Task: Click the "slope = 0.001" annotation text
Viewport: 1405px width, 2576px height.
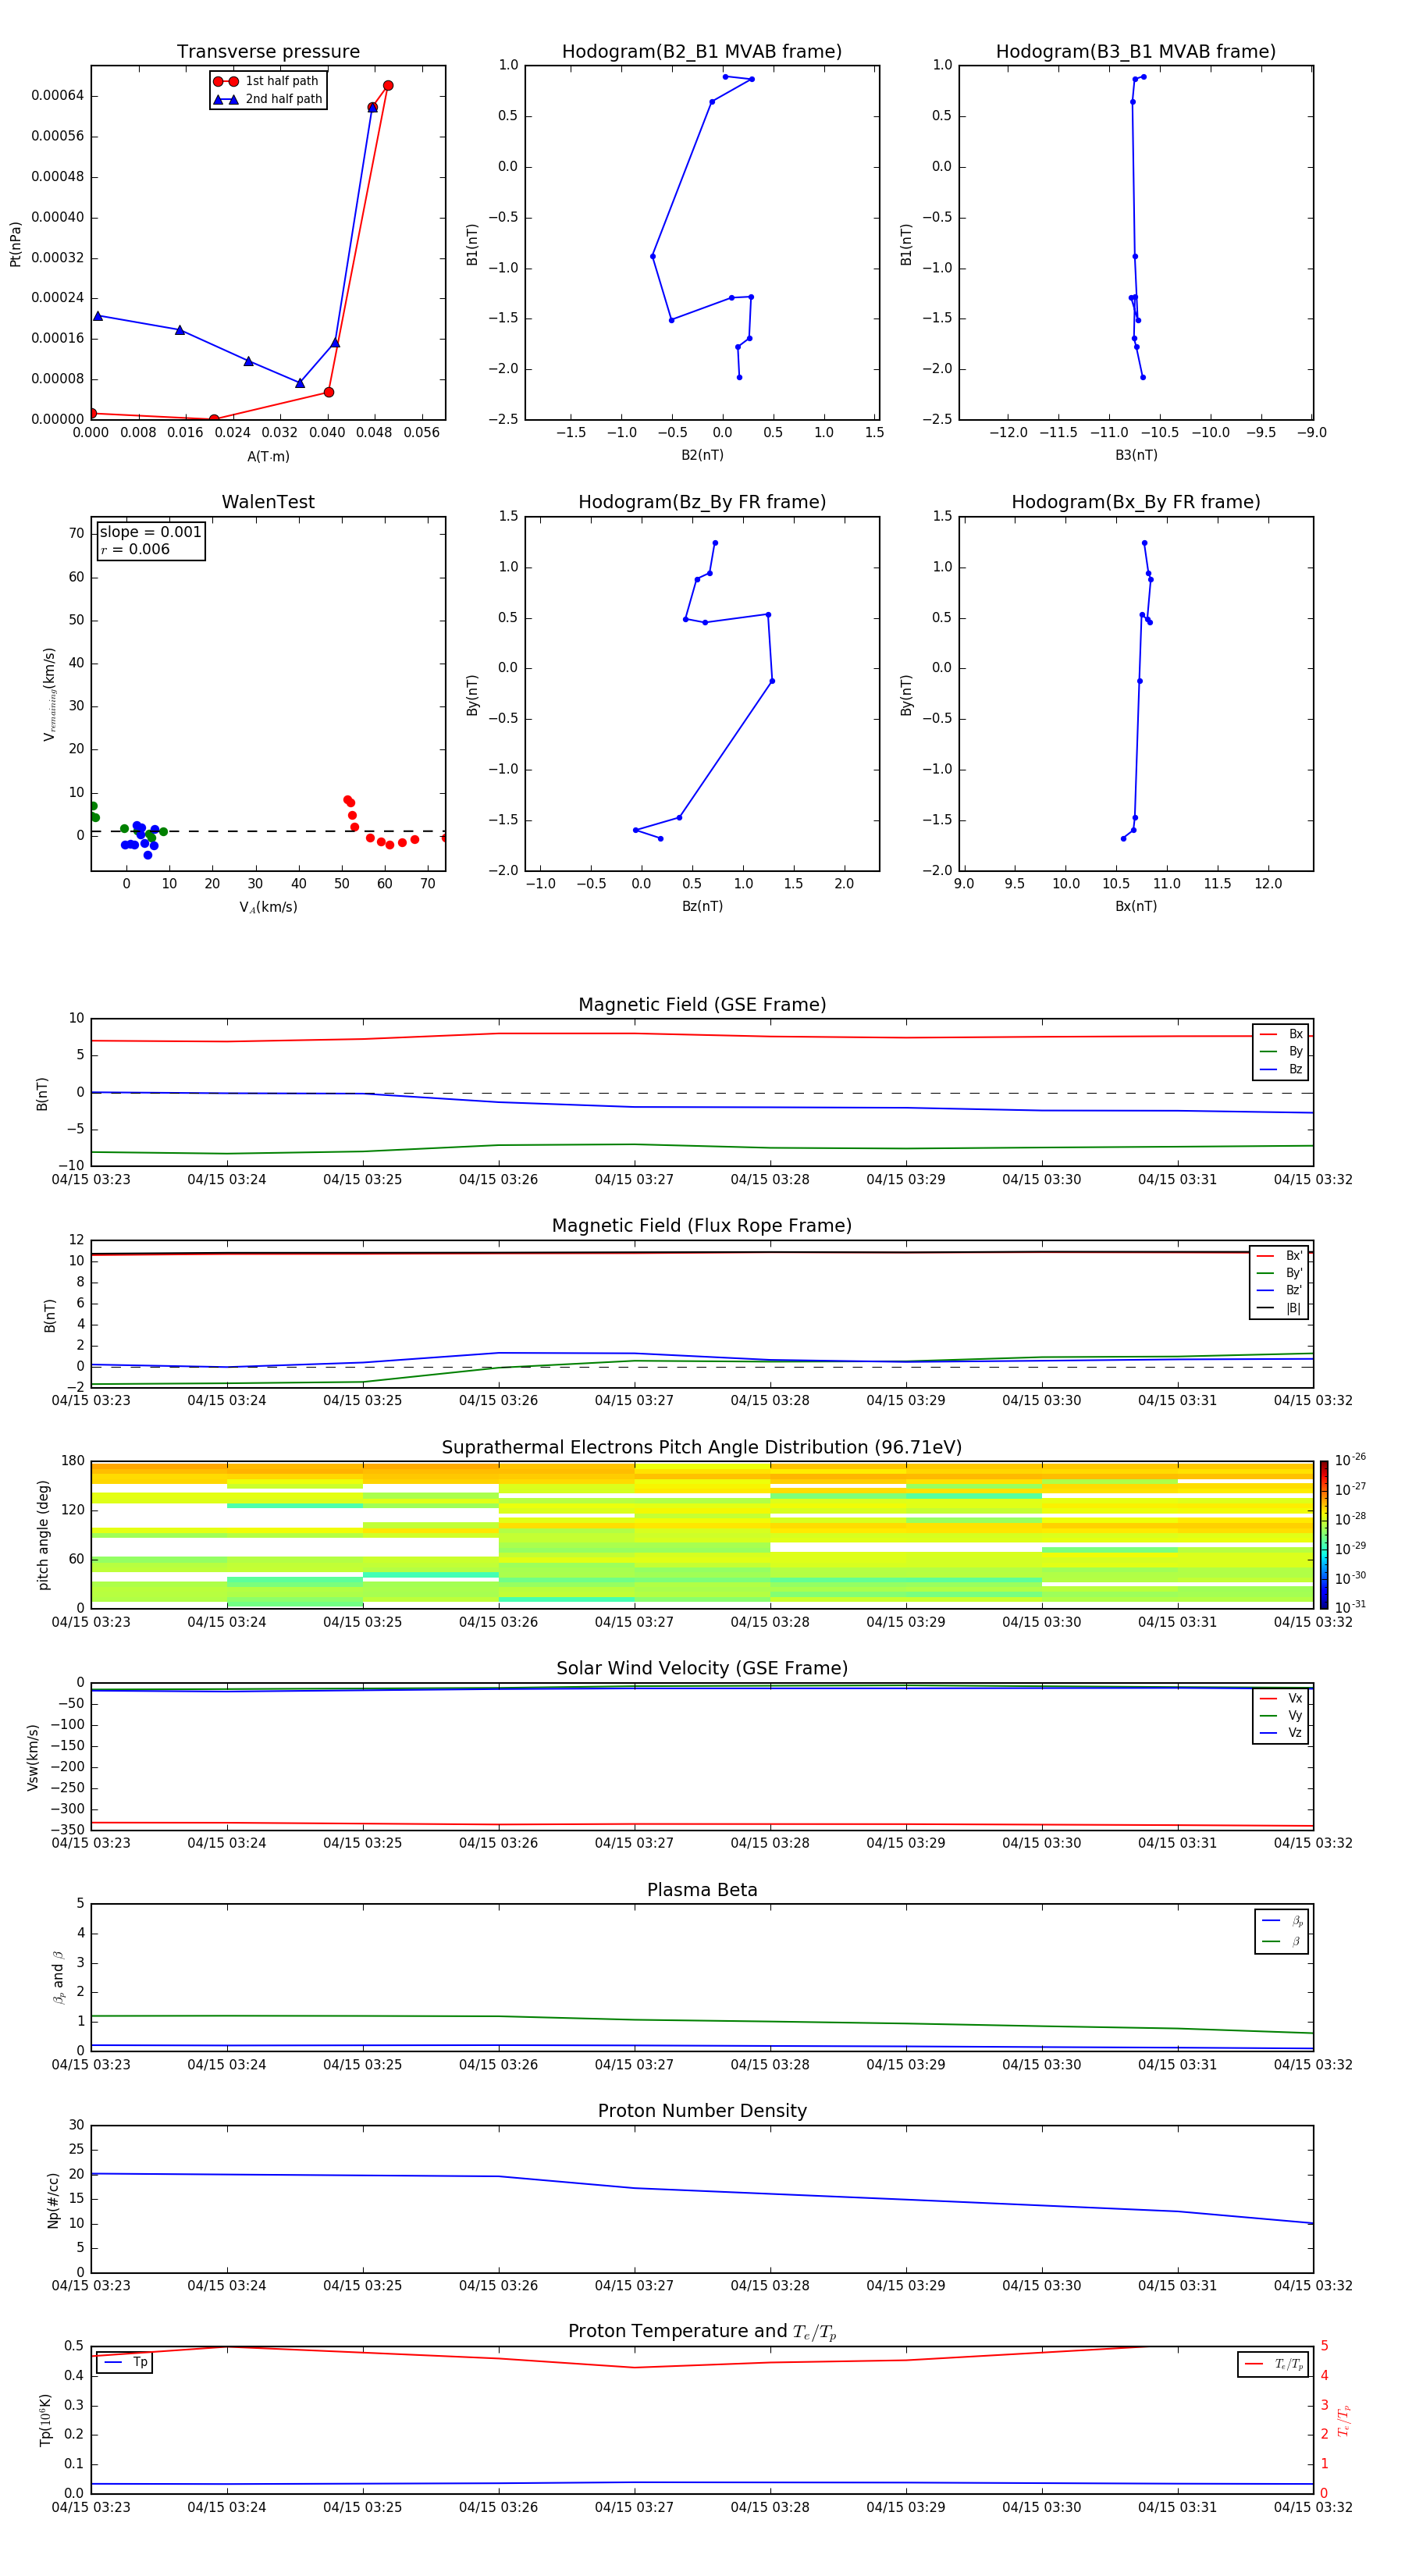Action: point(150,532)
